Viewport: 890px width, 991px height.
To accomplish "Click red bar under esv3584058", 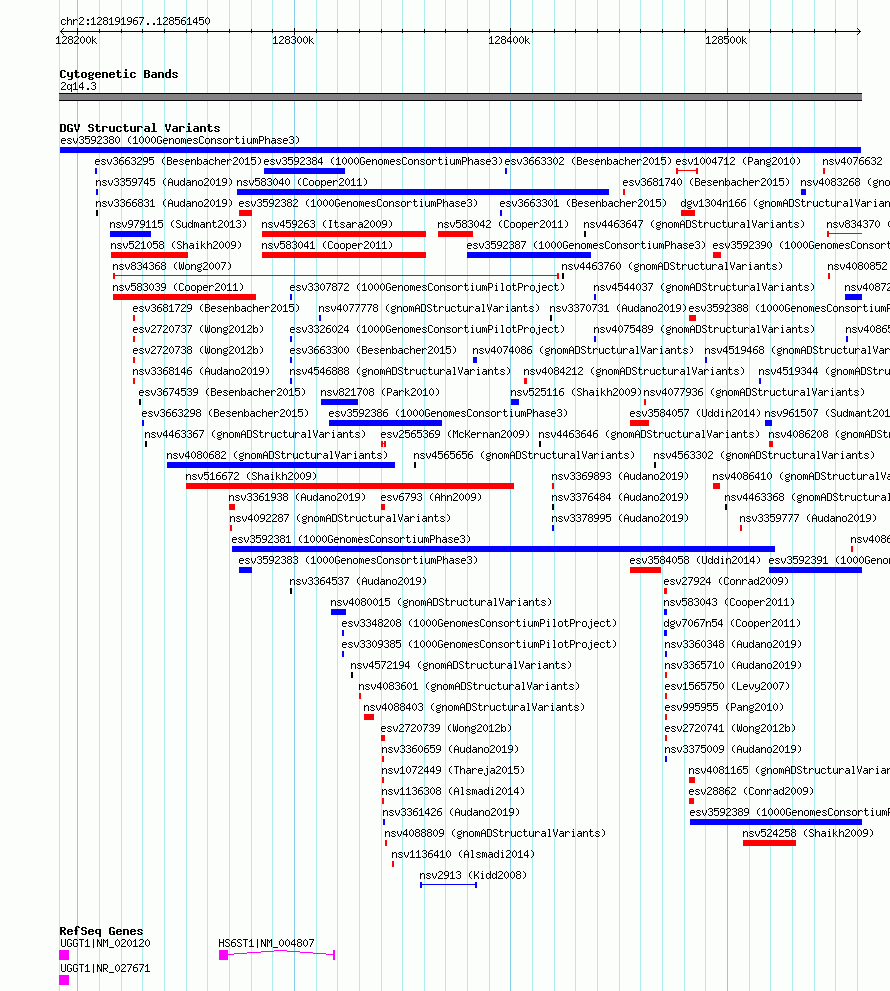I will 645,570.
